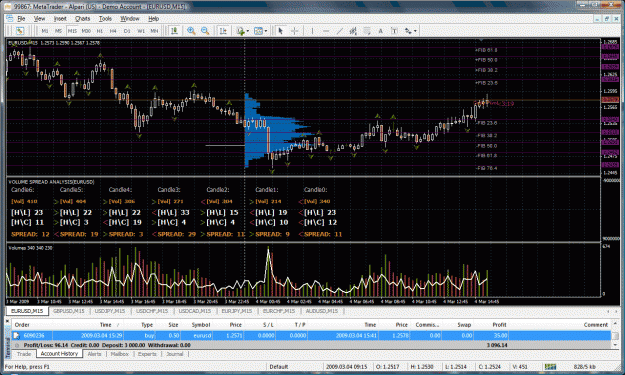The height and width of the screenshot is (375, 625).
Task: Select the text label tool
Action: click(394, 31)
